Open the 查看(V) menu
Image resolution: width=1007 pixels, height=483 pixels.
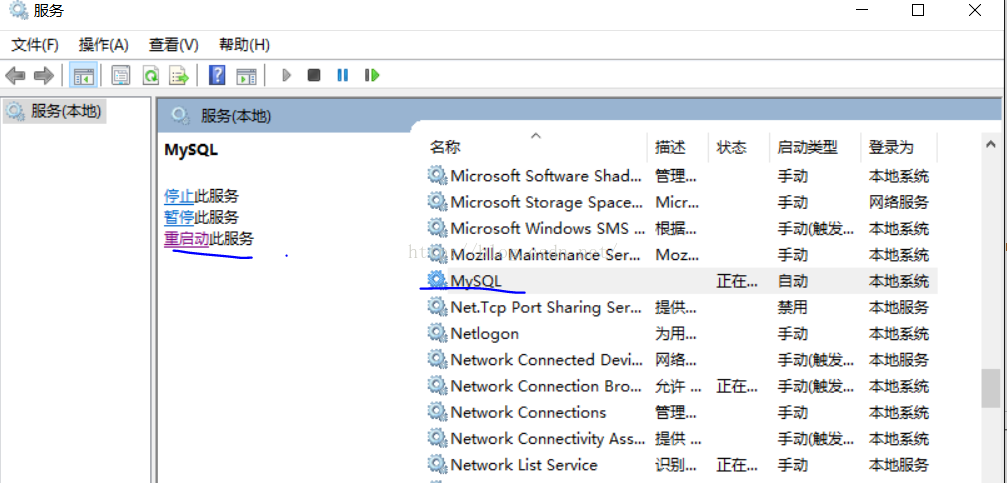[x=174, y=44]
